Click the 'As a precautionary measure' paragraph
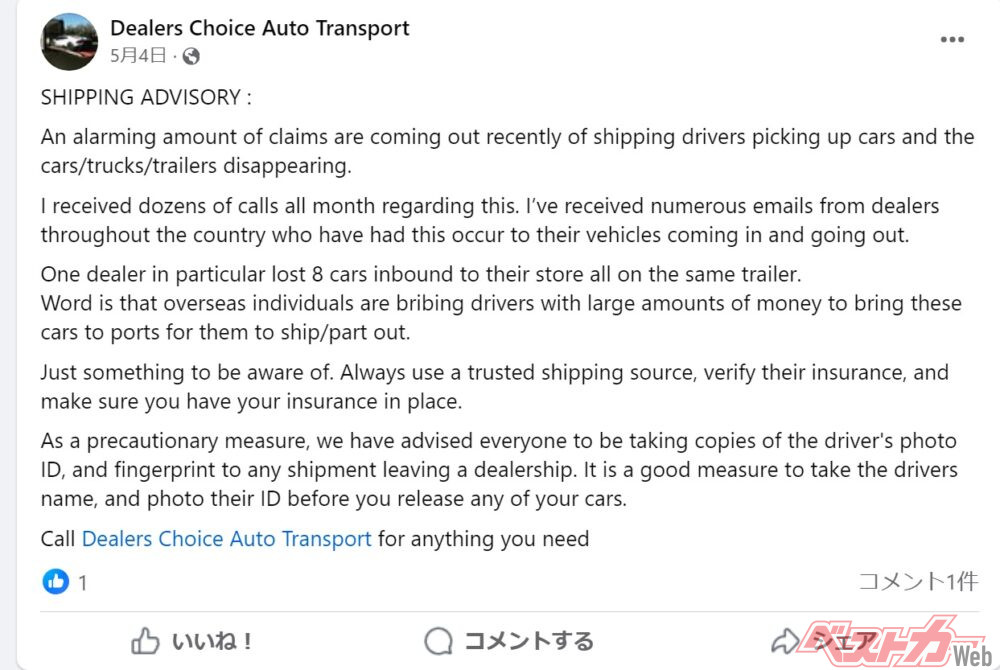The image size is (1000, 670). [498, 469]
